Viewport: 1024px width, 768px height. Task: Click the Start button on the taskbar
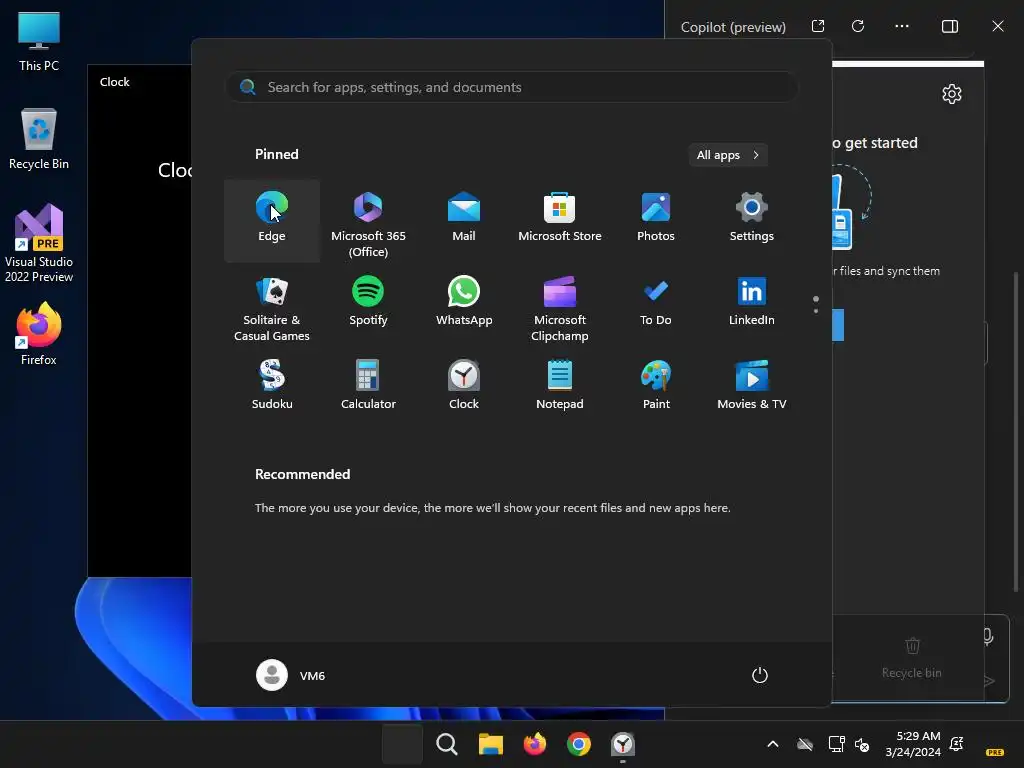pyautogui.click(x=402, y=744)
